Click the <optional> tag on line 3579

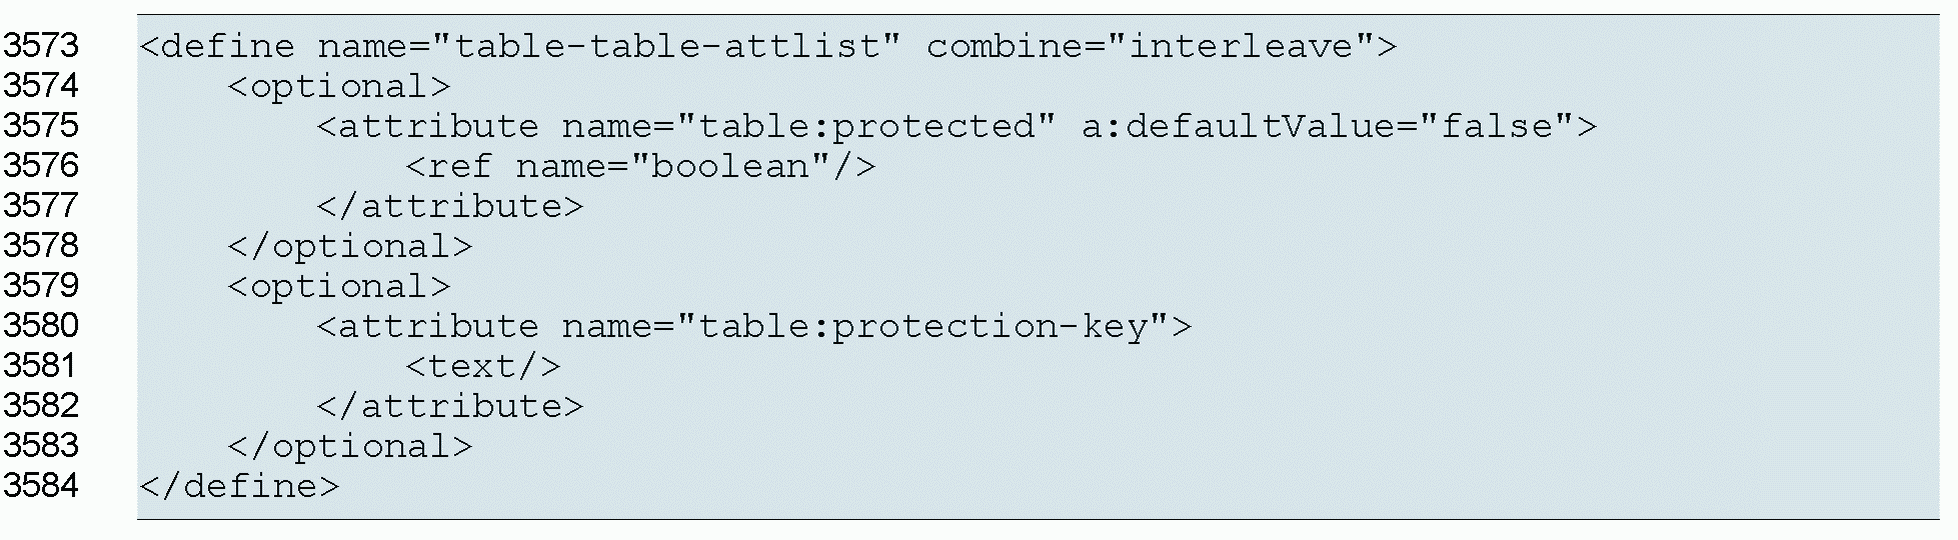339,287
